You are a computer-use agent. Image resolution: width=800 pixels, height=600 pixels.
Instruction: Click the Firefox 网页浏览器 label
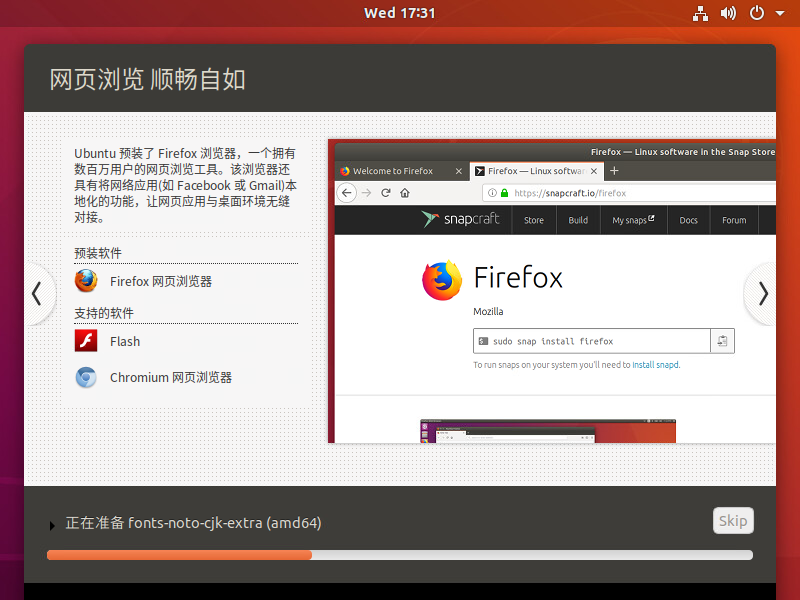(x=161, y=281)
